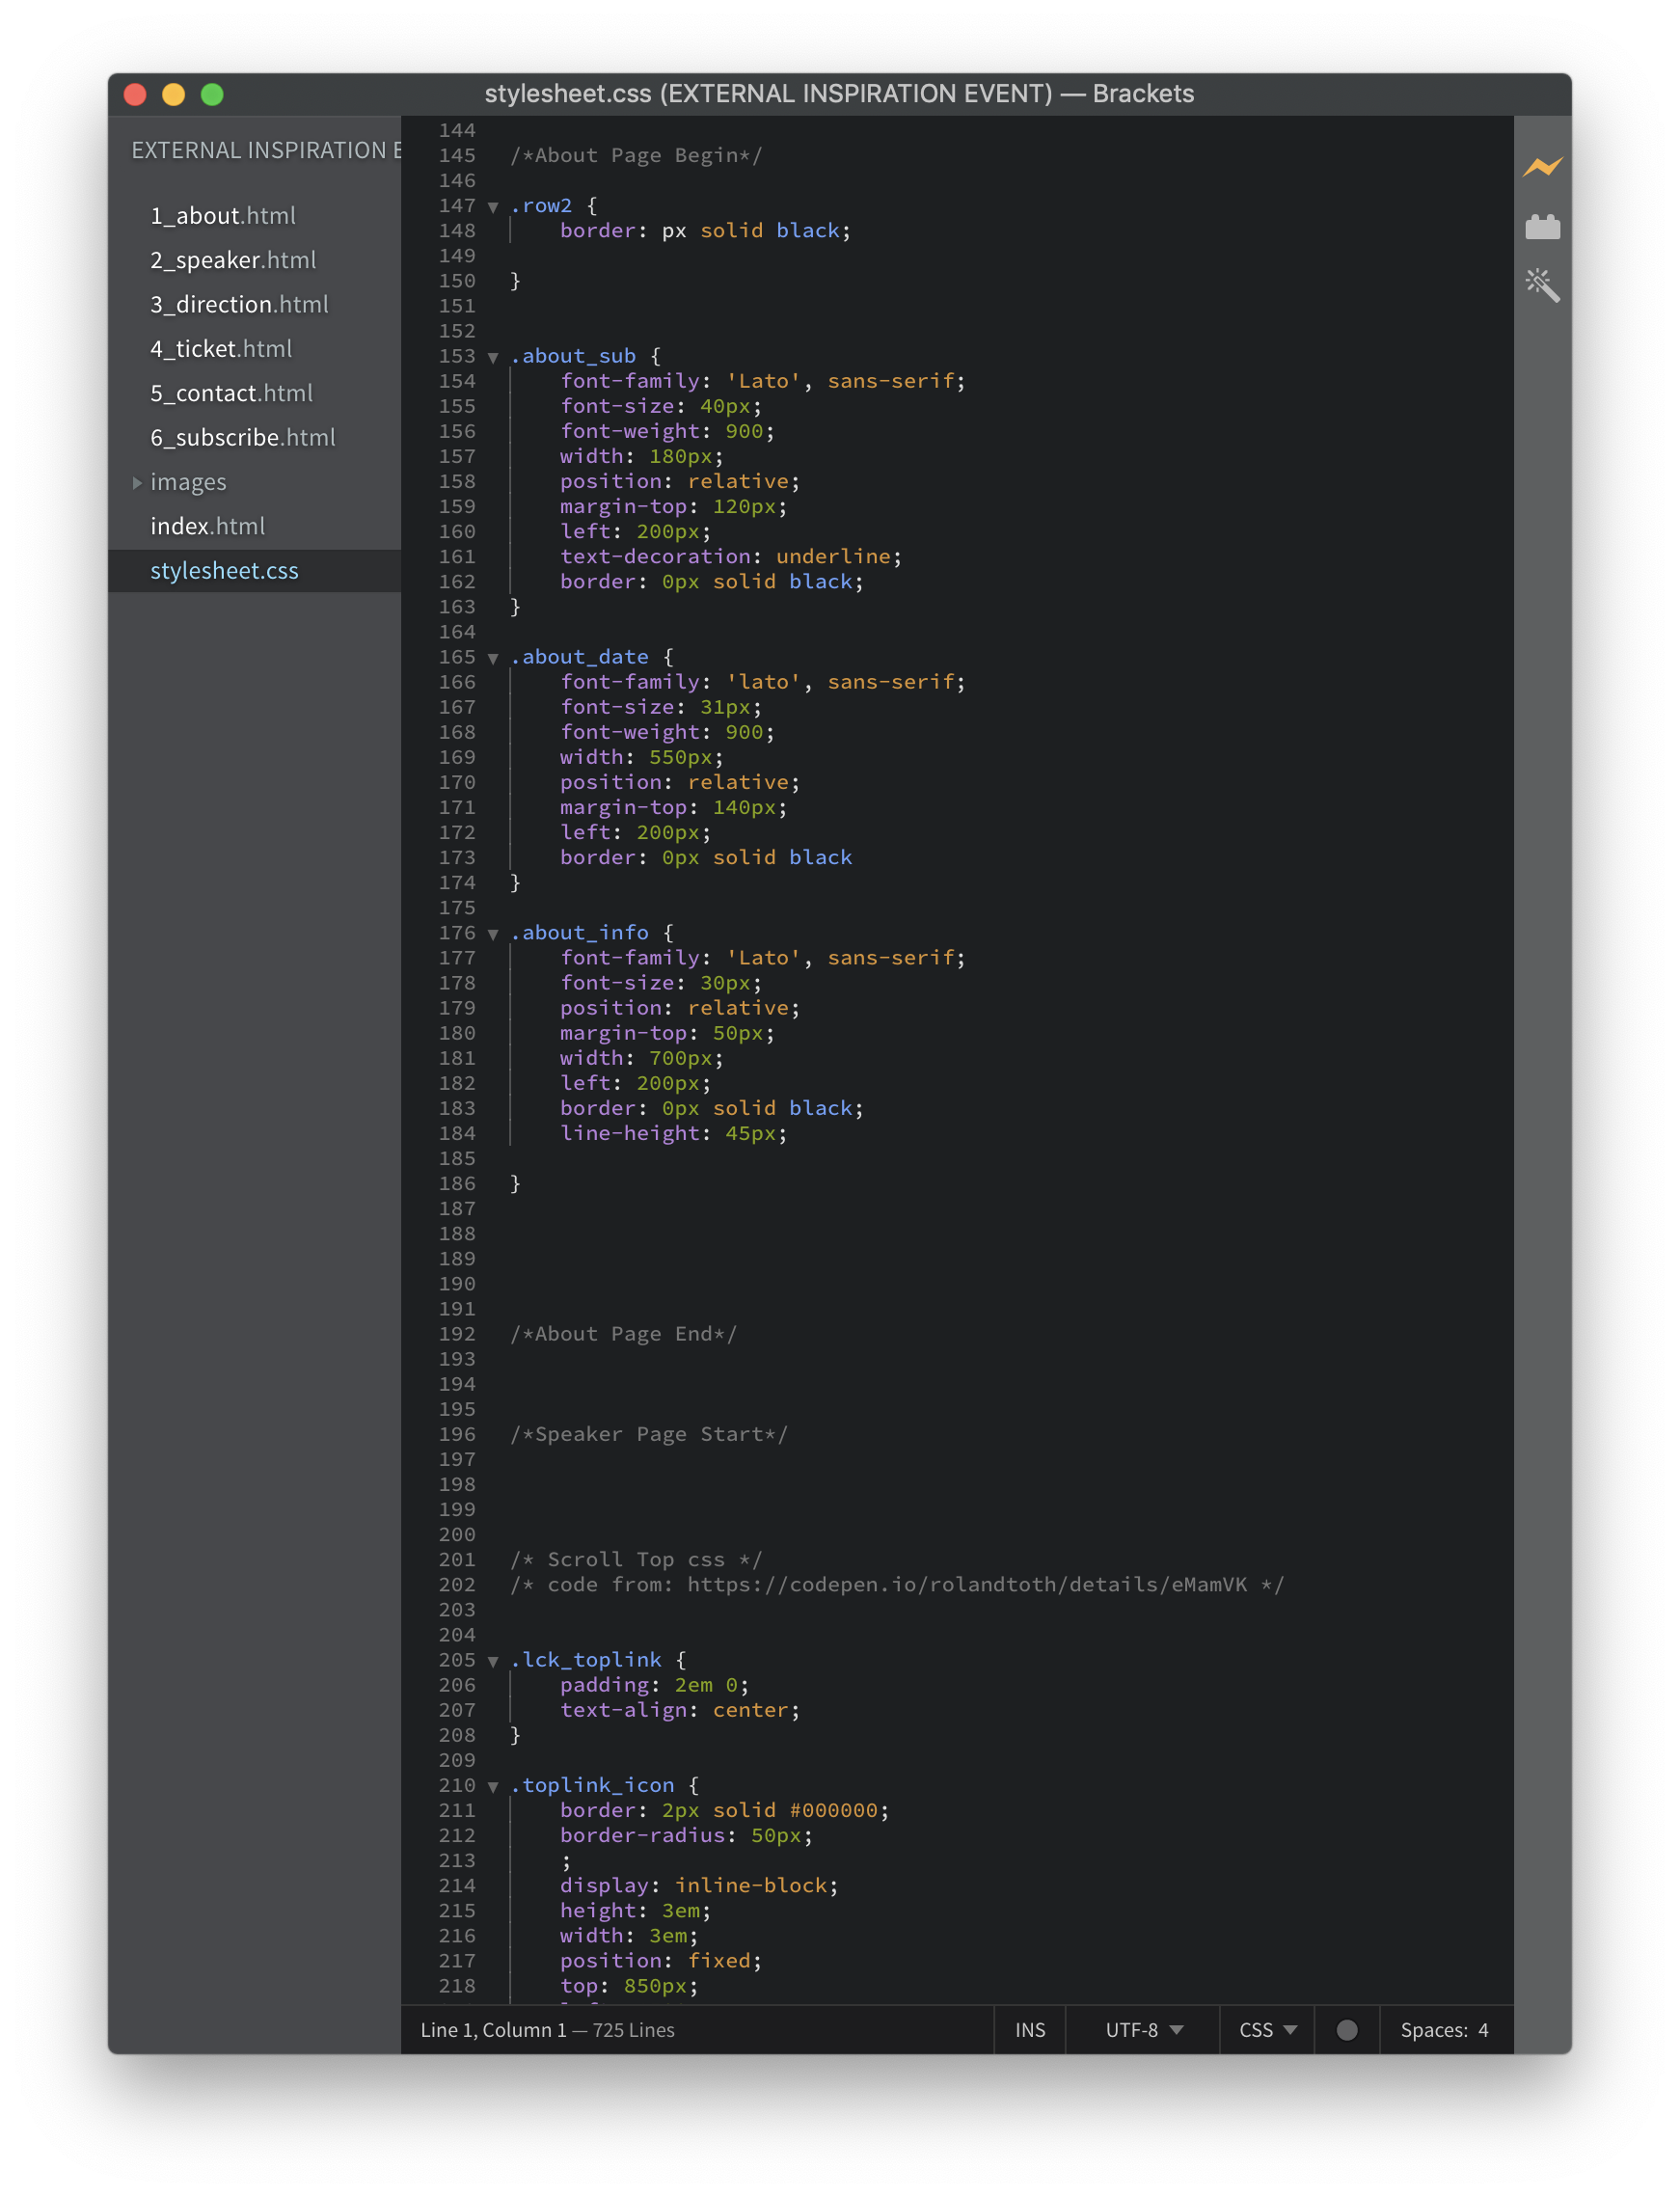Click the 'position: fixed' line
Image resolution: width=1680 pixels, height=2197 pixels.
[661, 1961]
